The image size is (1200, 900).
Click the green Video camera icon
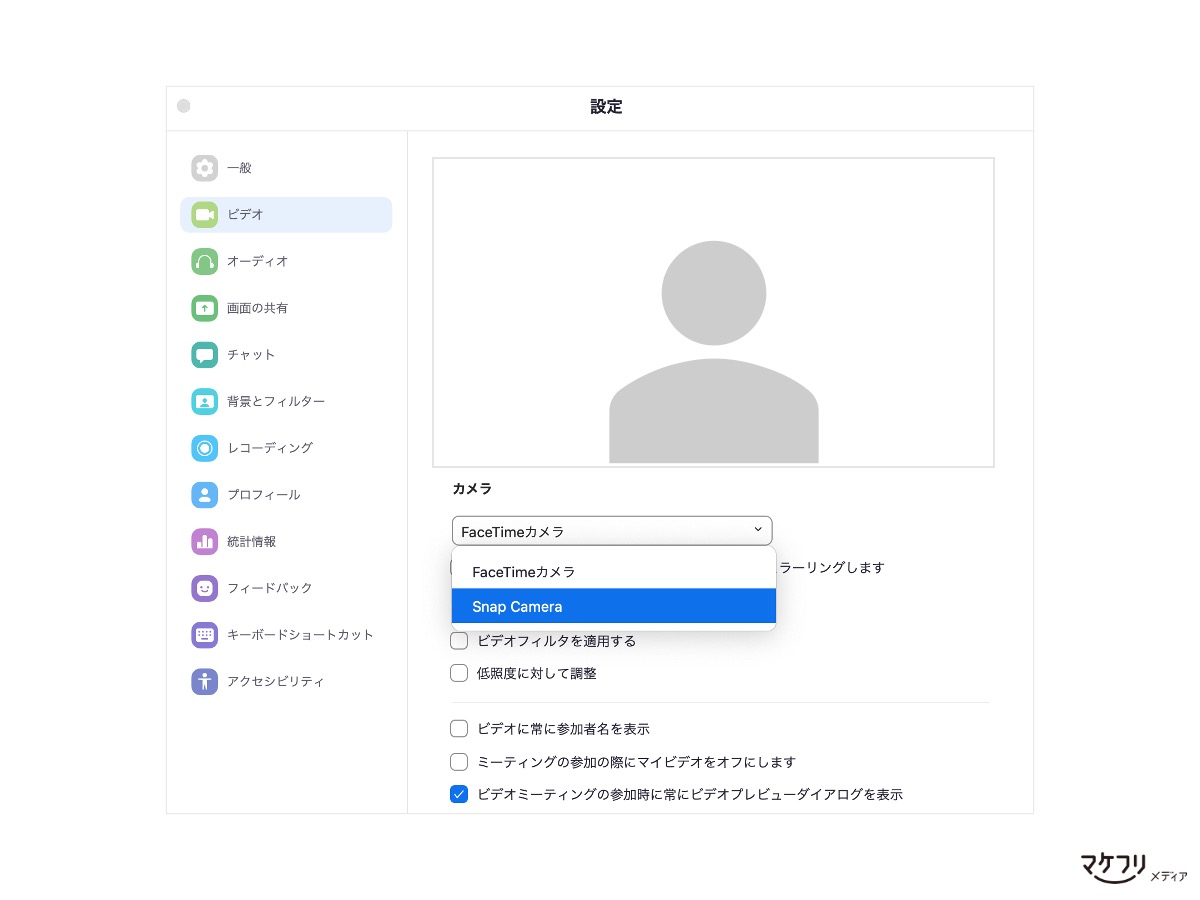click(x=204, y=215)
